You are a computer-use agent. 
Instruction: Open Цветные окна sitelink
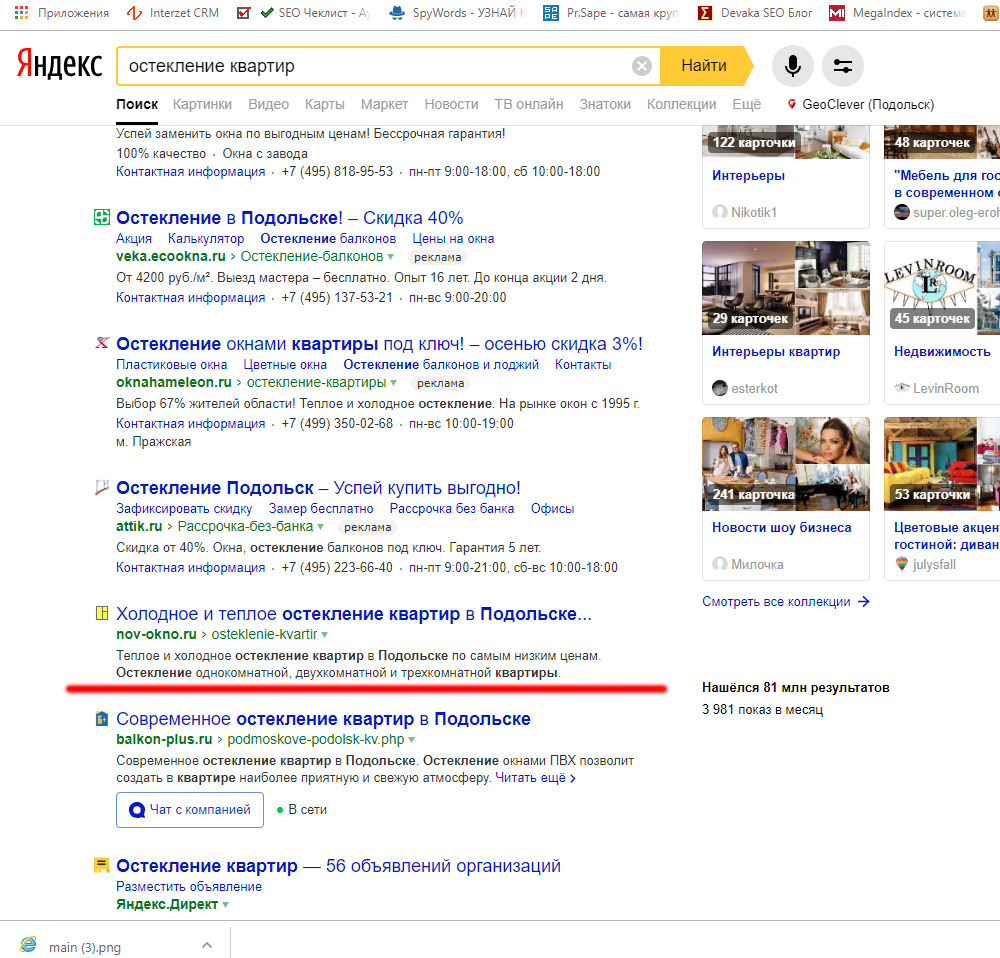click(x=285, y=365)
